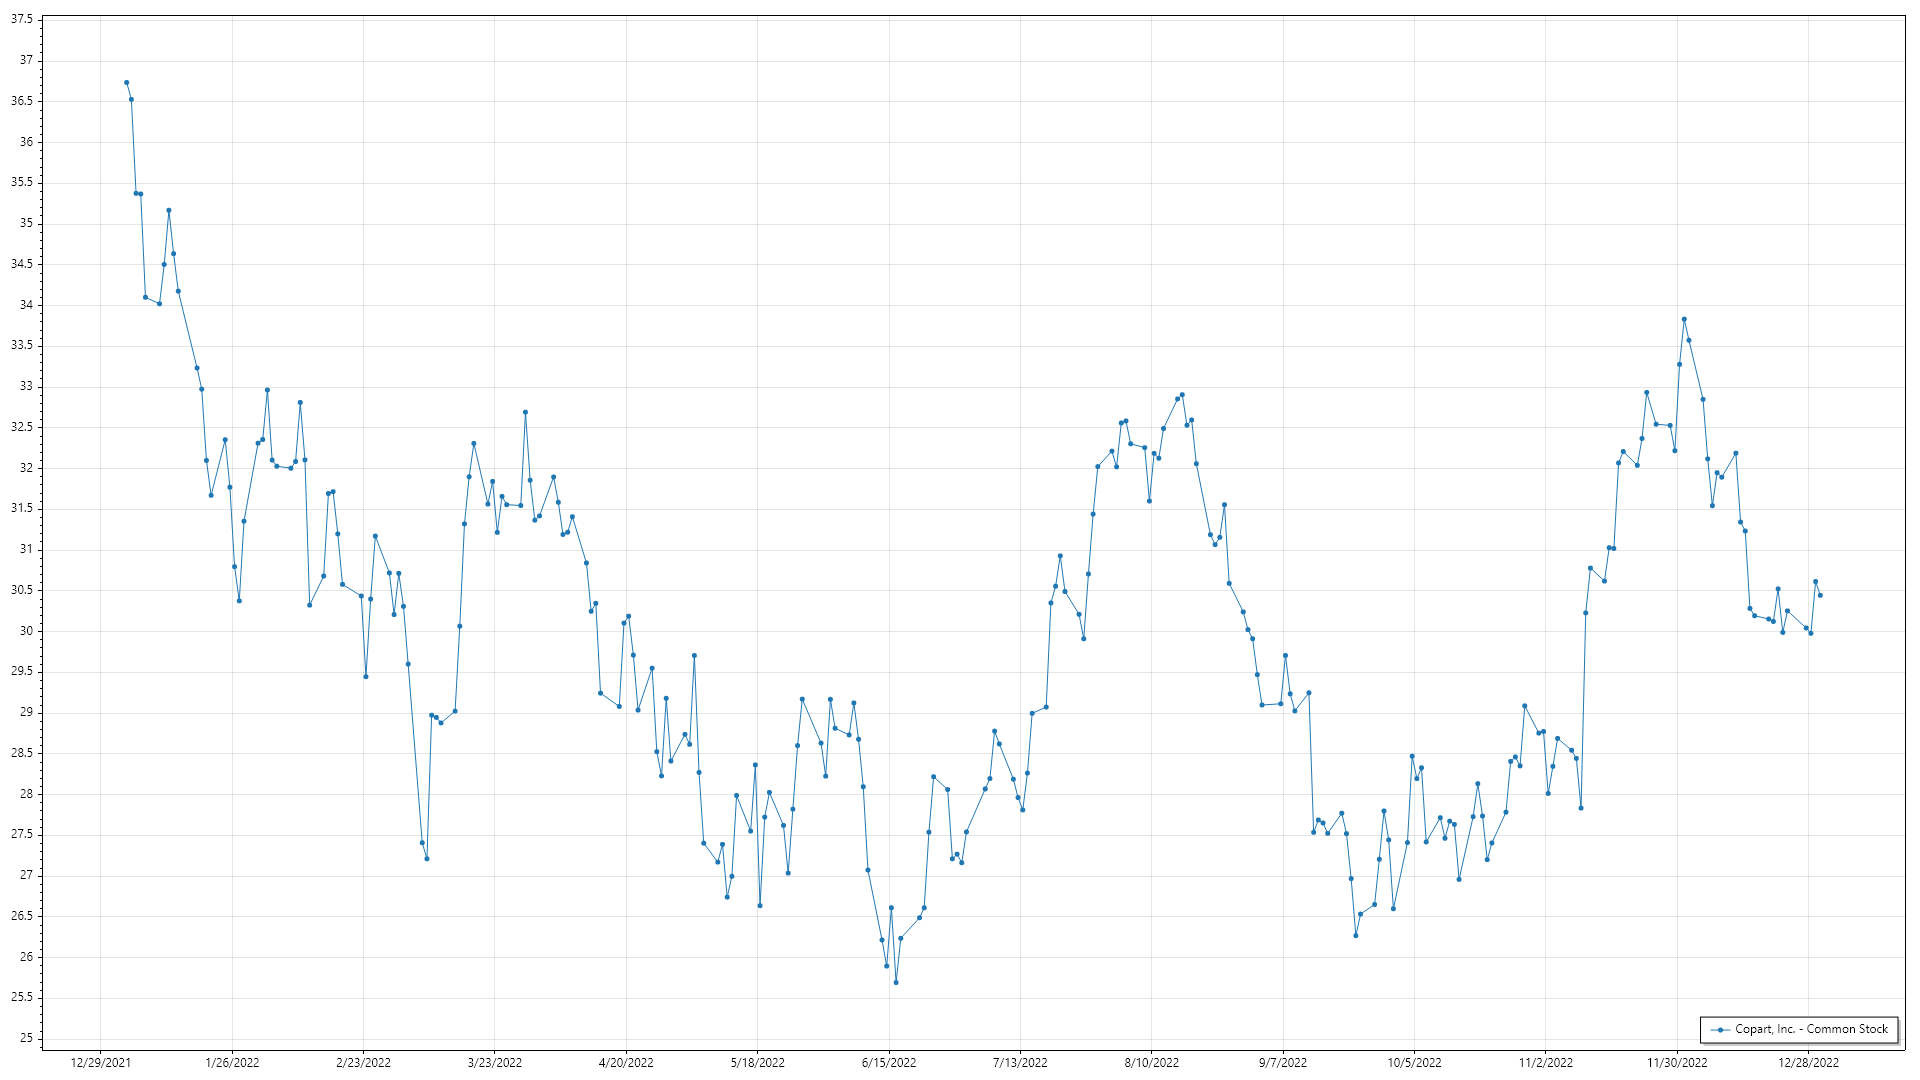Click the 11/30/2022 x-axis date label
This screenshot has width=1920, height=1080.
tap(1677, 1063)
